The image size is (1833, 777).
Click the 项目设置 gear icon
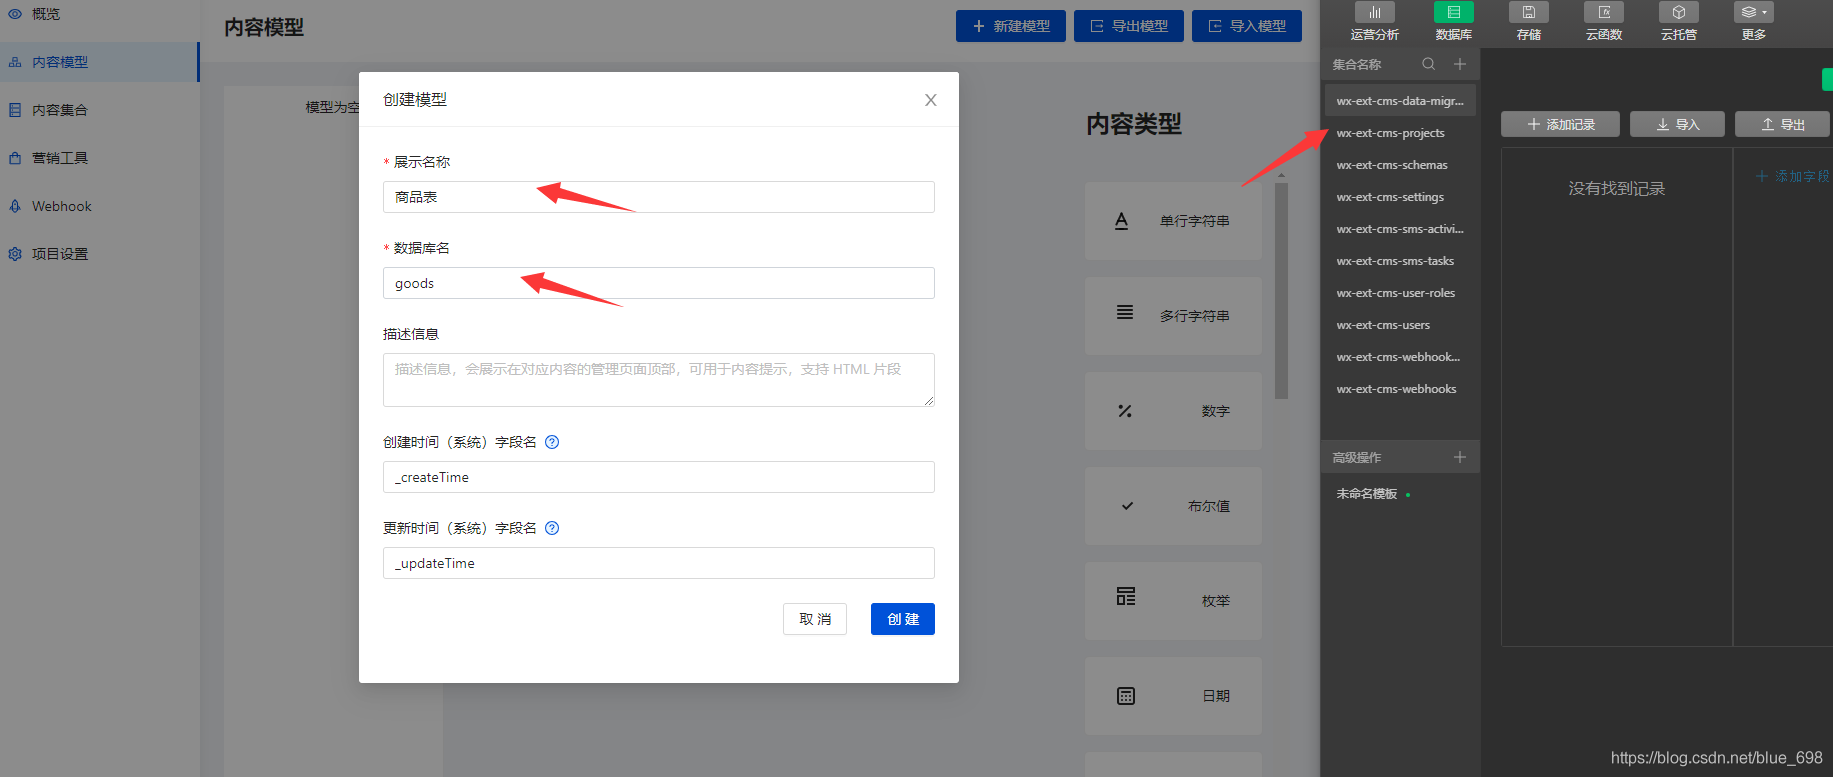pos(15,254)
